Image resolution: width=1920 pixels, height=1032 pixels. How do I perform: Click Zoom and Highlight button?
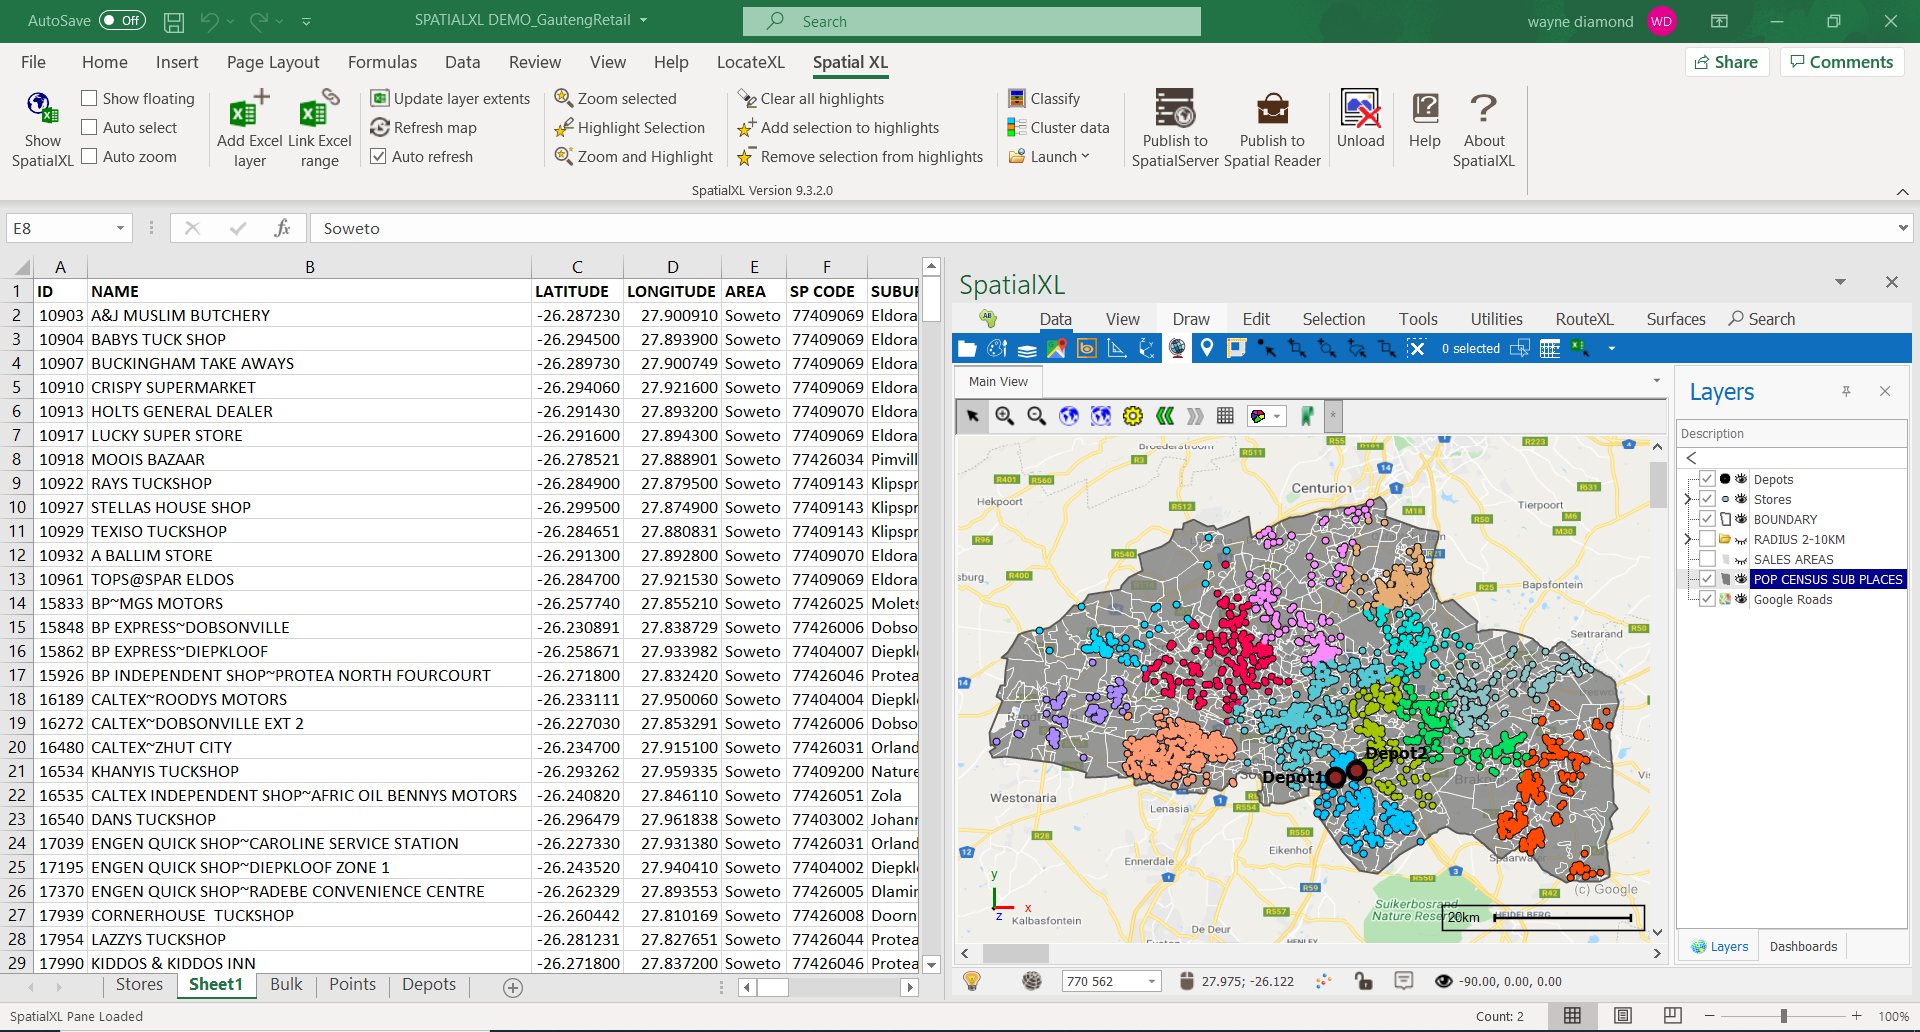coord(634,156)
